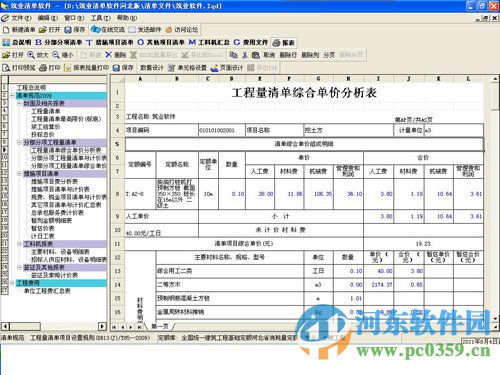Screen dimensions: 500x375
Task: Open the 编辑 menu
Action: 47,18
